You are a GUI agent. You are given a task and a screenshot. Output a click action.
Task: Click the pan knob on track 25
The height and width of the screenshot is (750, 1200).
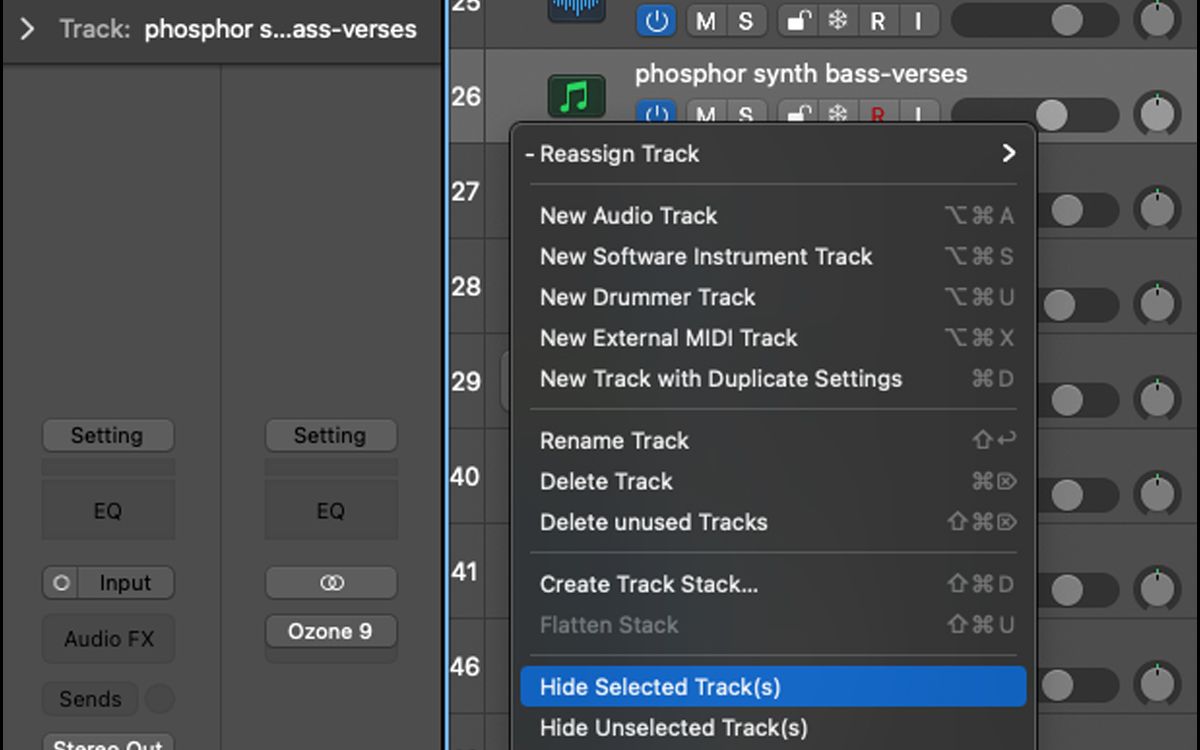[x=1158, y=18]
